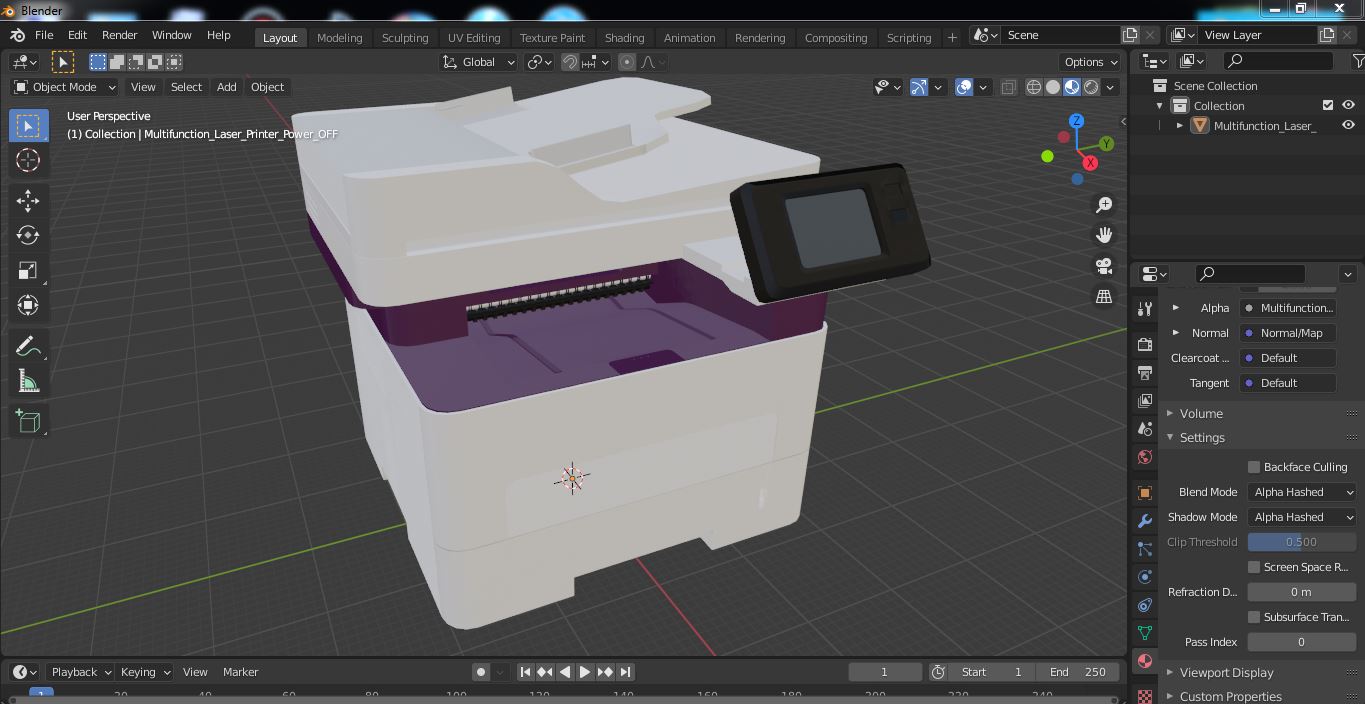
Task: Play the animation forward
Action: pos(585,672)
